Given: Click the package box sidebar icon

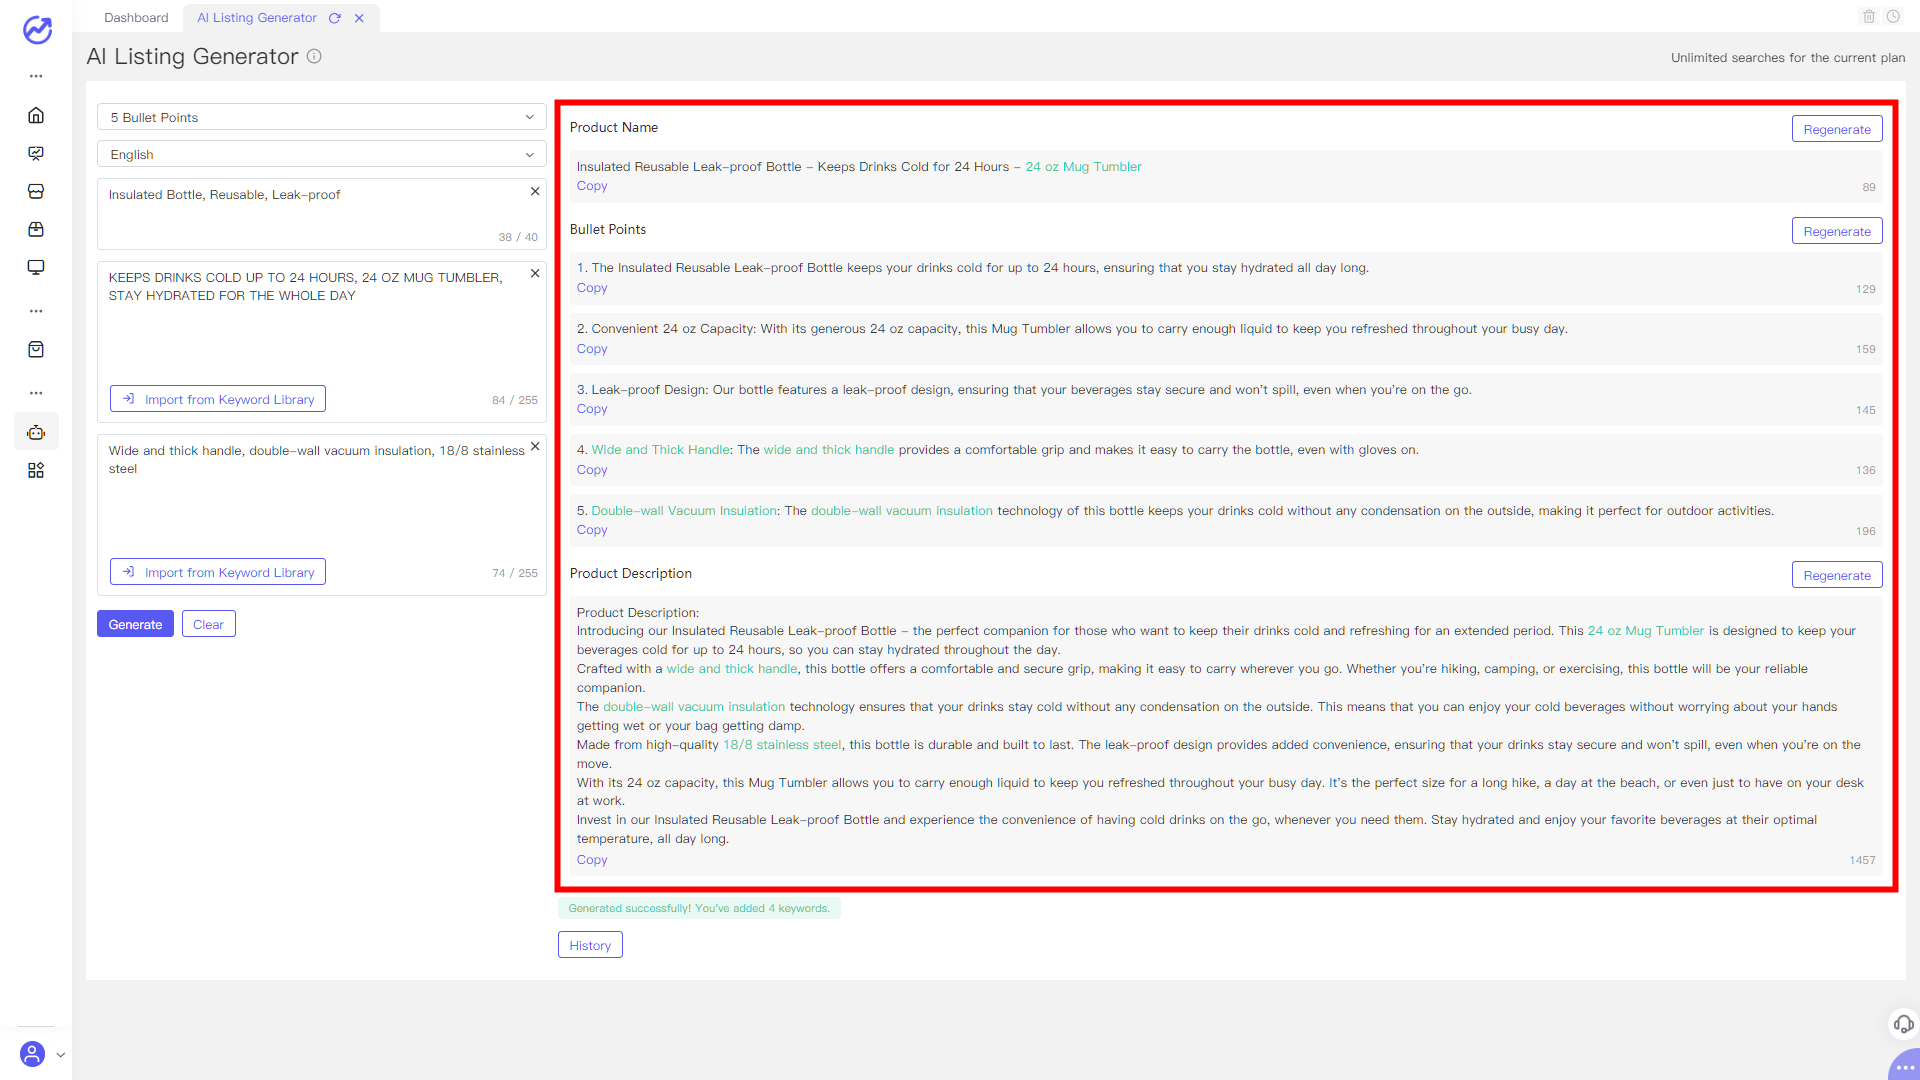Looking at the screenshot, I should click(36, 229).
